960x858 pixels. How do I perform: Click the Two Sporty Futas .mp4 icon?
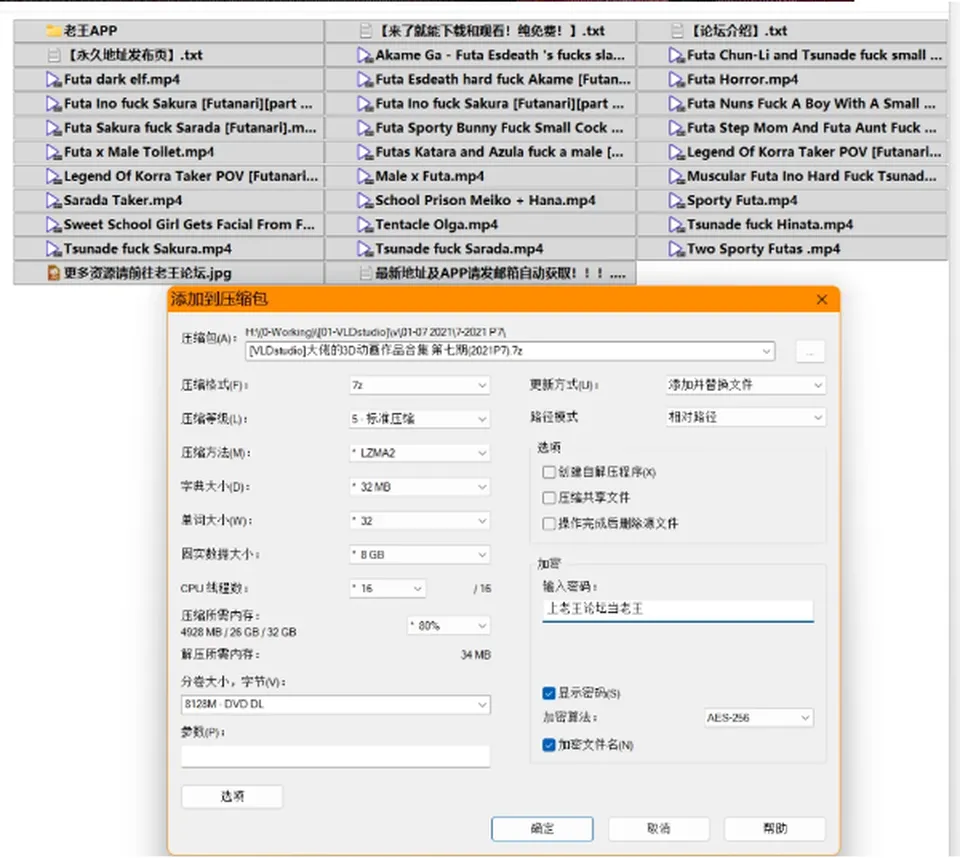pos(677,249)
